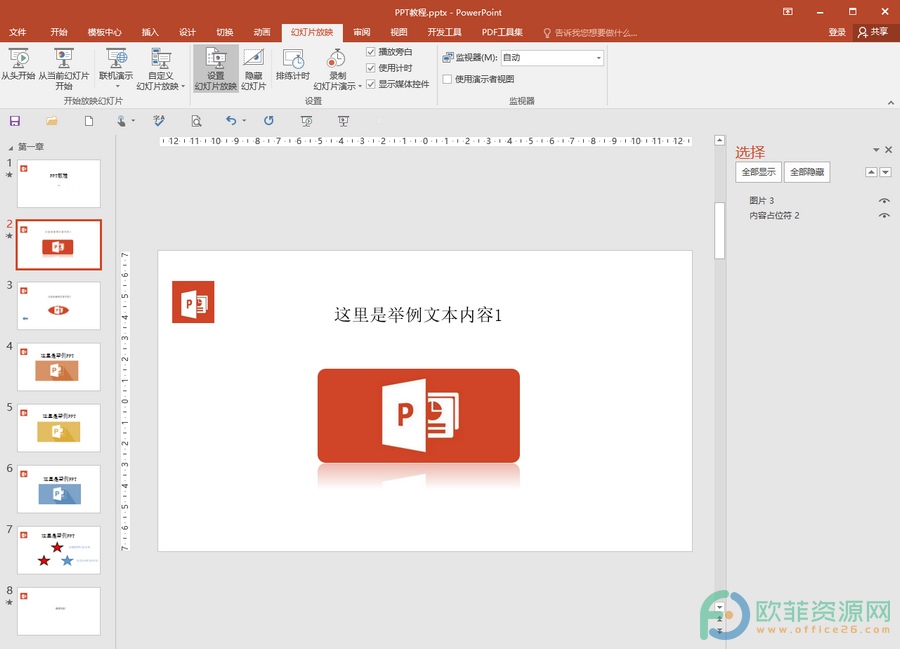The width and height of the screenshot is (900, 649).
Task: Open 自定义幻灯片放映 custom show menu
Action: click(160, 69)
